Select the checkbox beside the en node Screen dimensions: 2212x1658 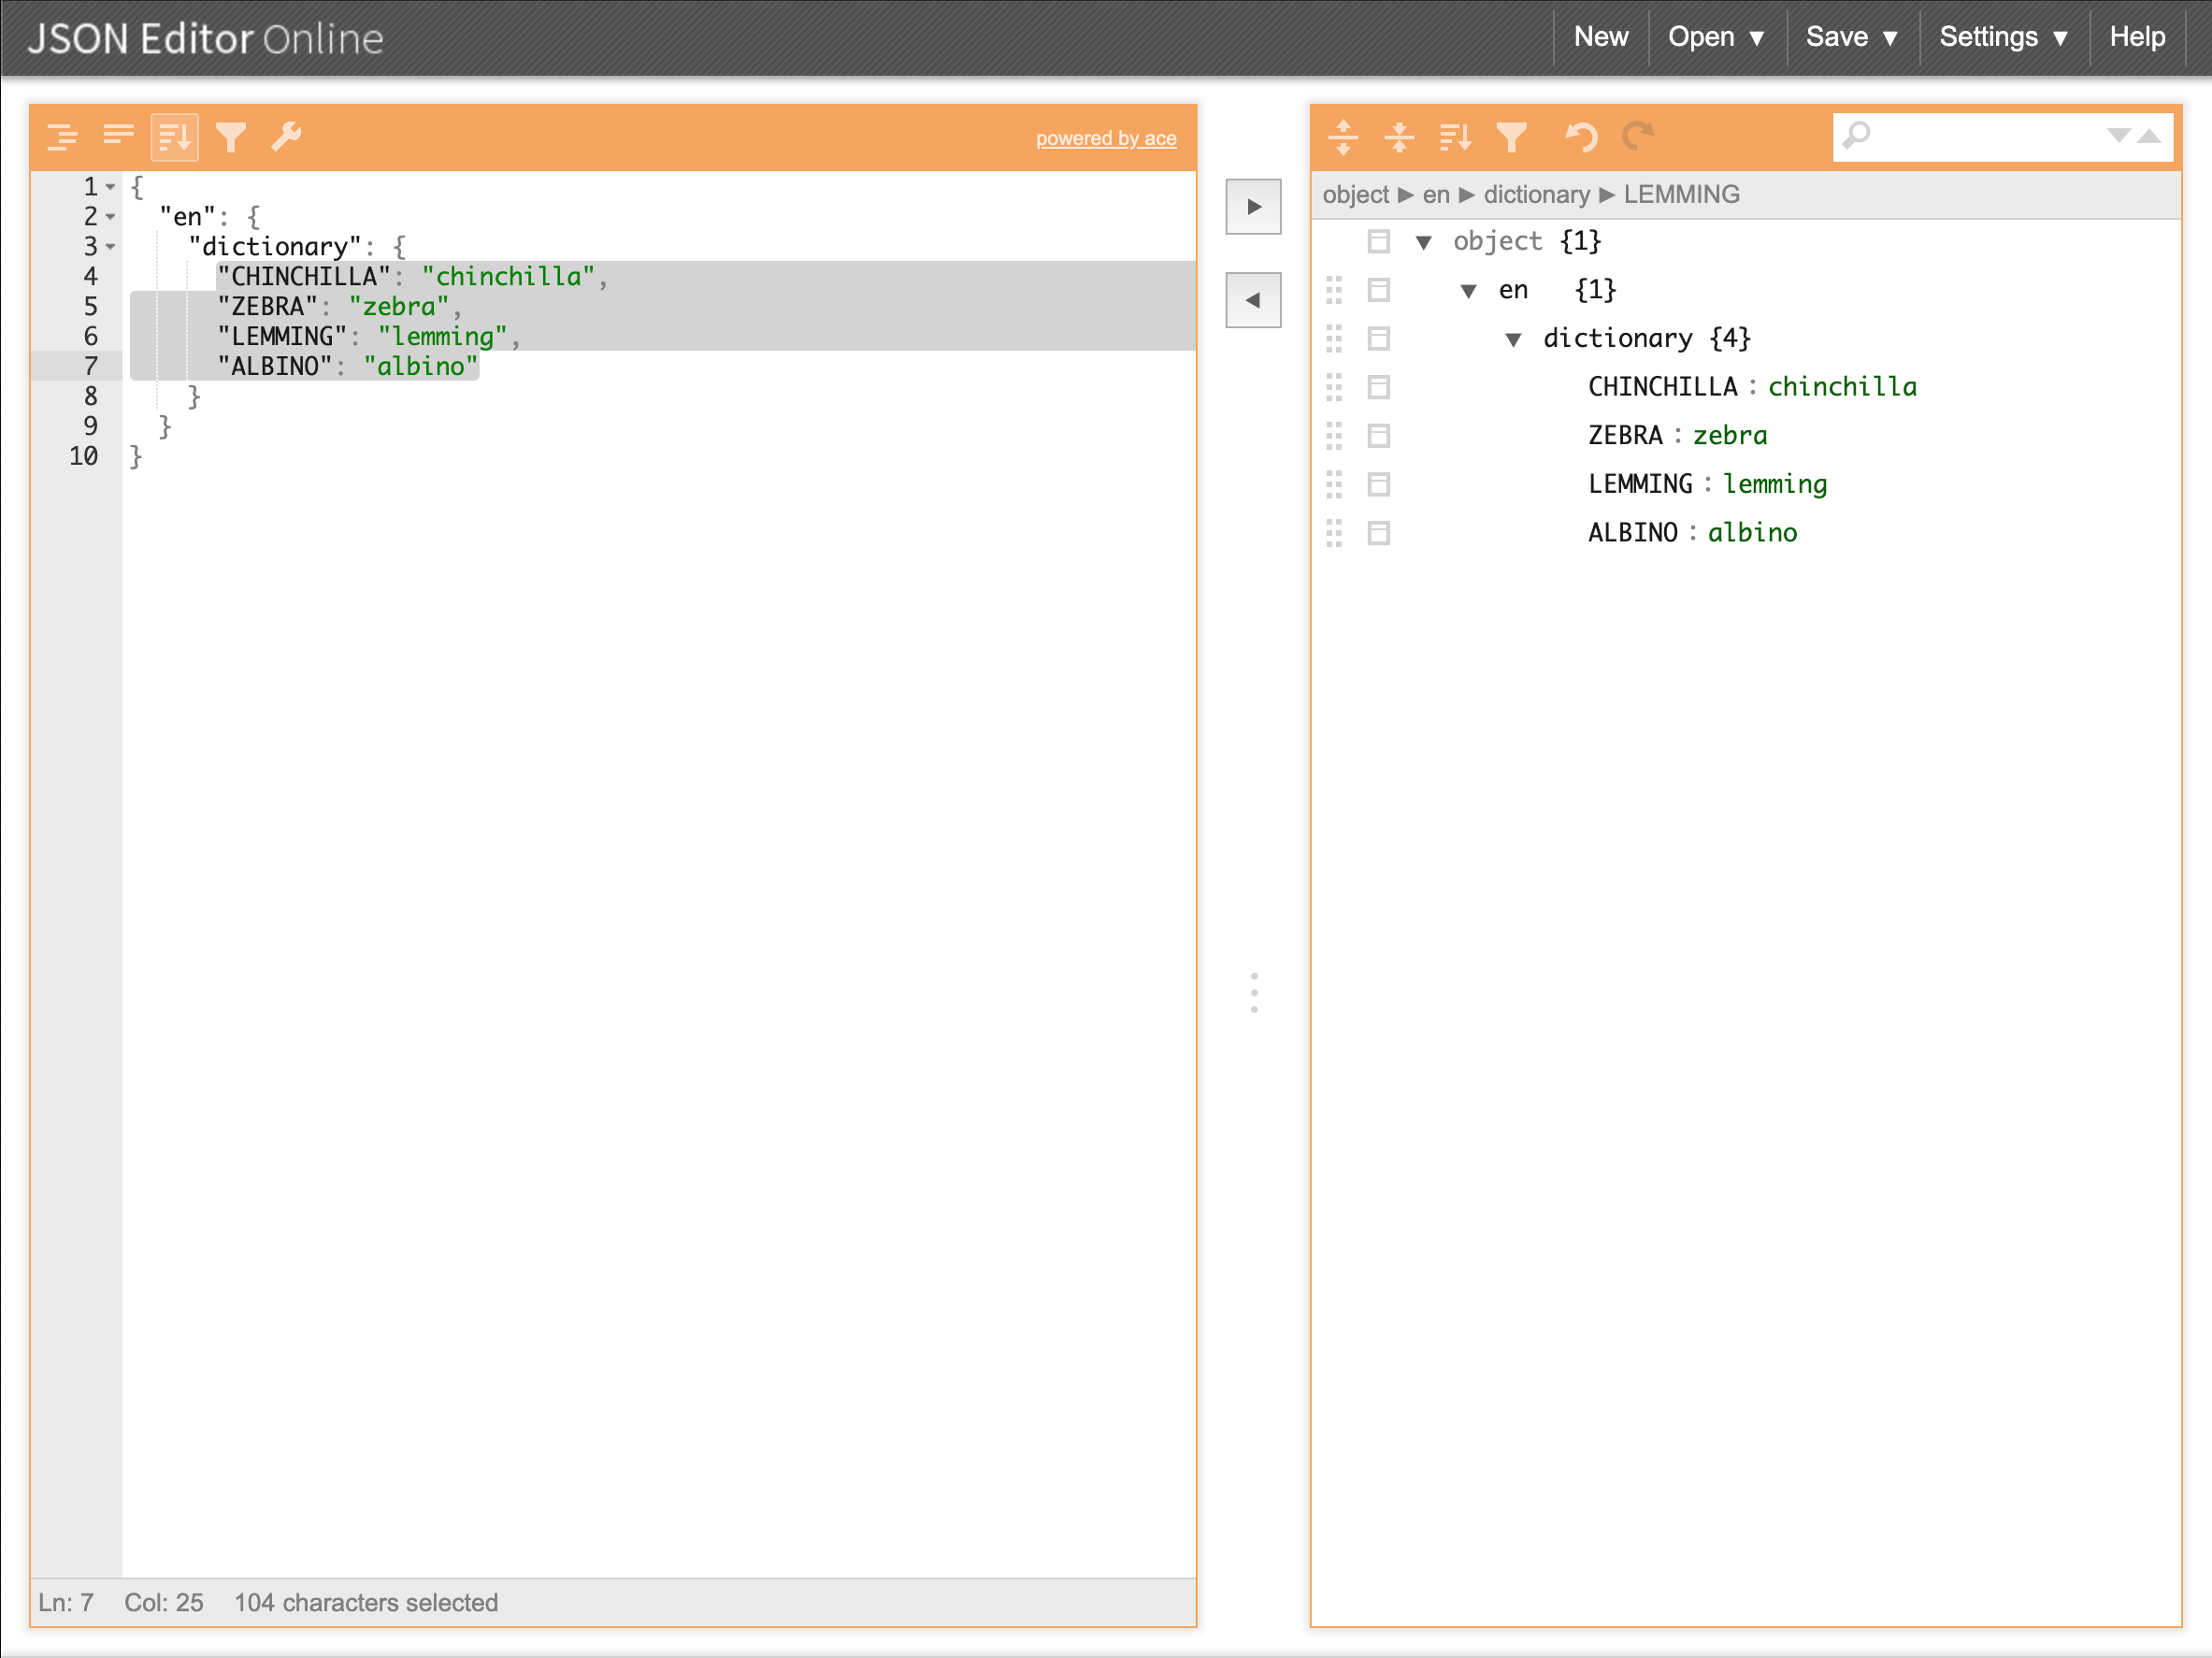(1379, 290)
